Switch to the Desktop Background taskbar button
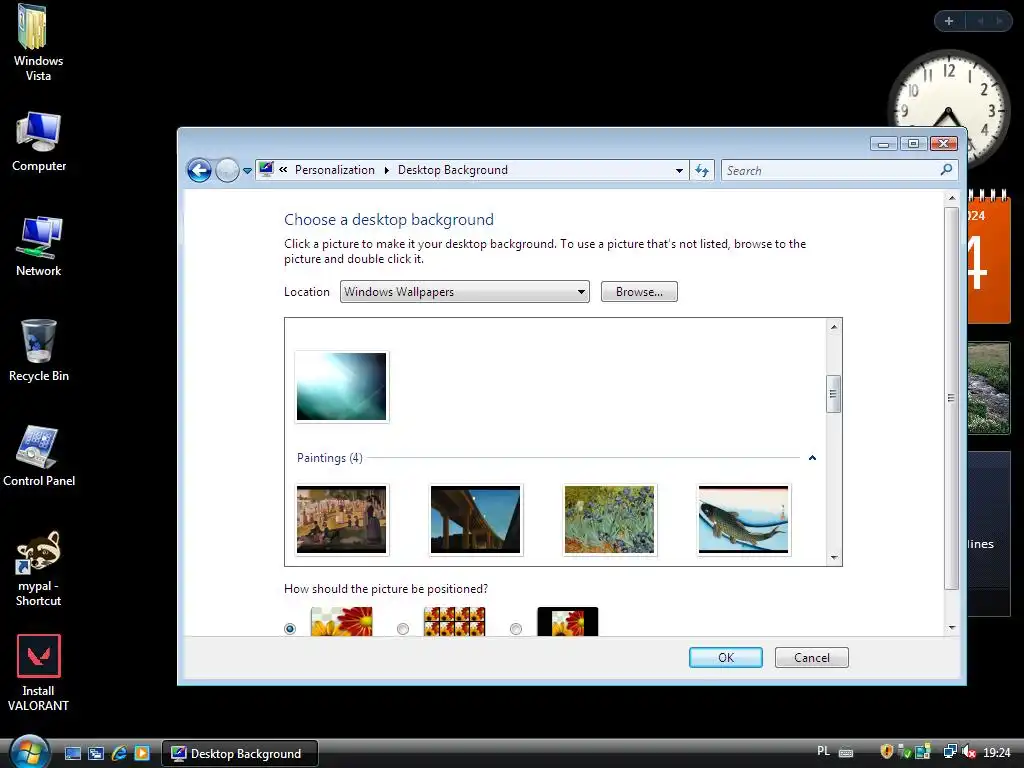This screenshot has height=768, width=1024. click(x=240, y=753)
